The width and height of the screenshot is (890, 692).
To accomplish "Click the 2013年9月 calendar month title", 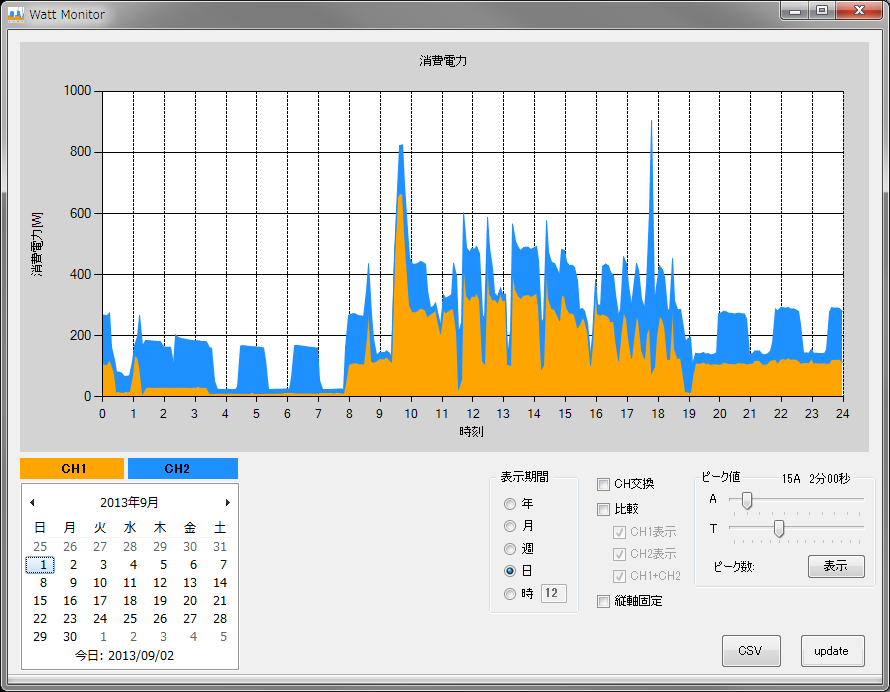I will (x=129, y=502).
